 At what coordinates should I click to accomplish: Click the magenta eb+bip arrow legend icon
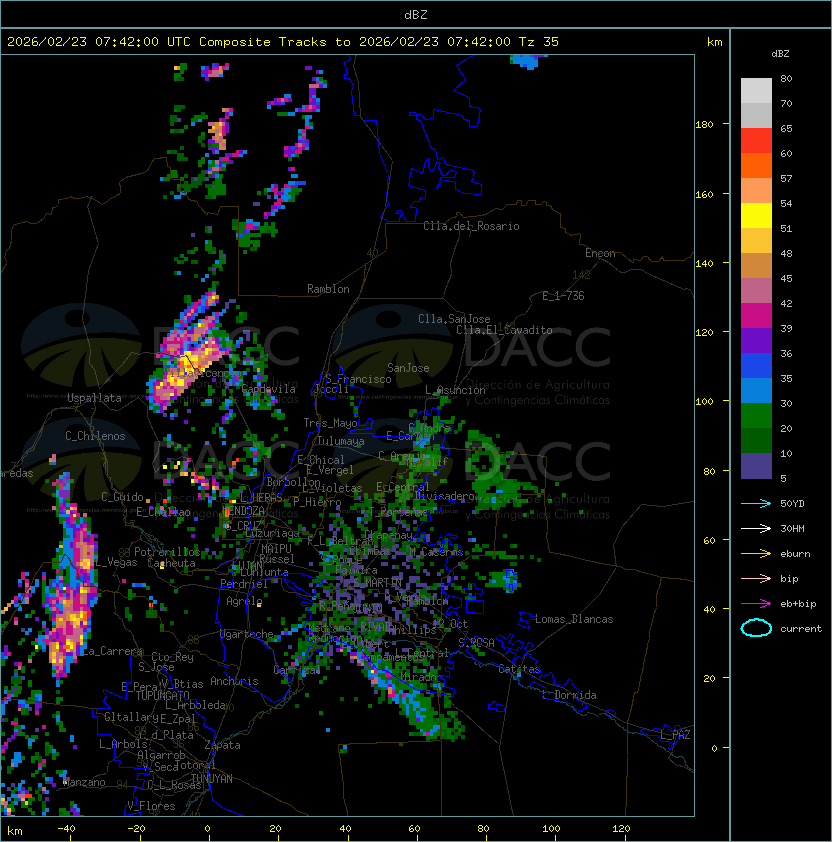click(756, 604)
